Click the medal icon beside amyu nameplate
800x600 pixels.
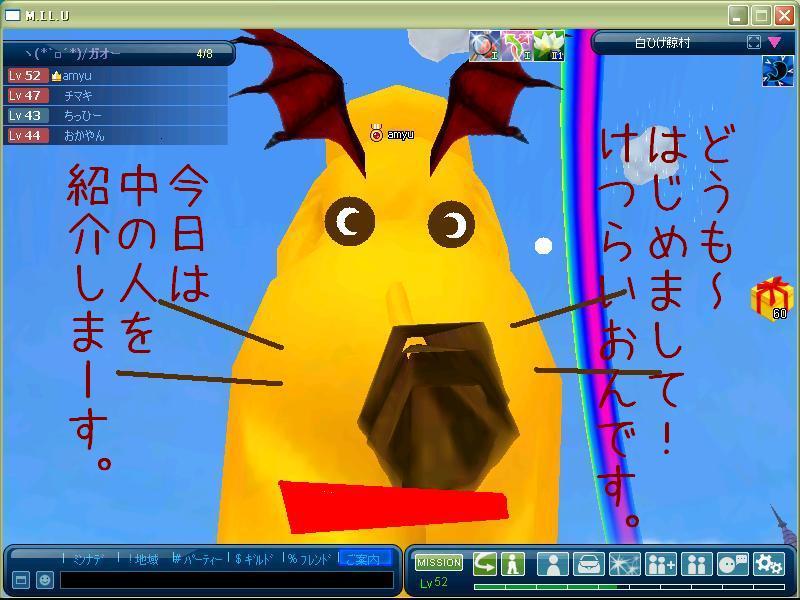click(x=377, y=134)
